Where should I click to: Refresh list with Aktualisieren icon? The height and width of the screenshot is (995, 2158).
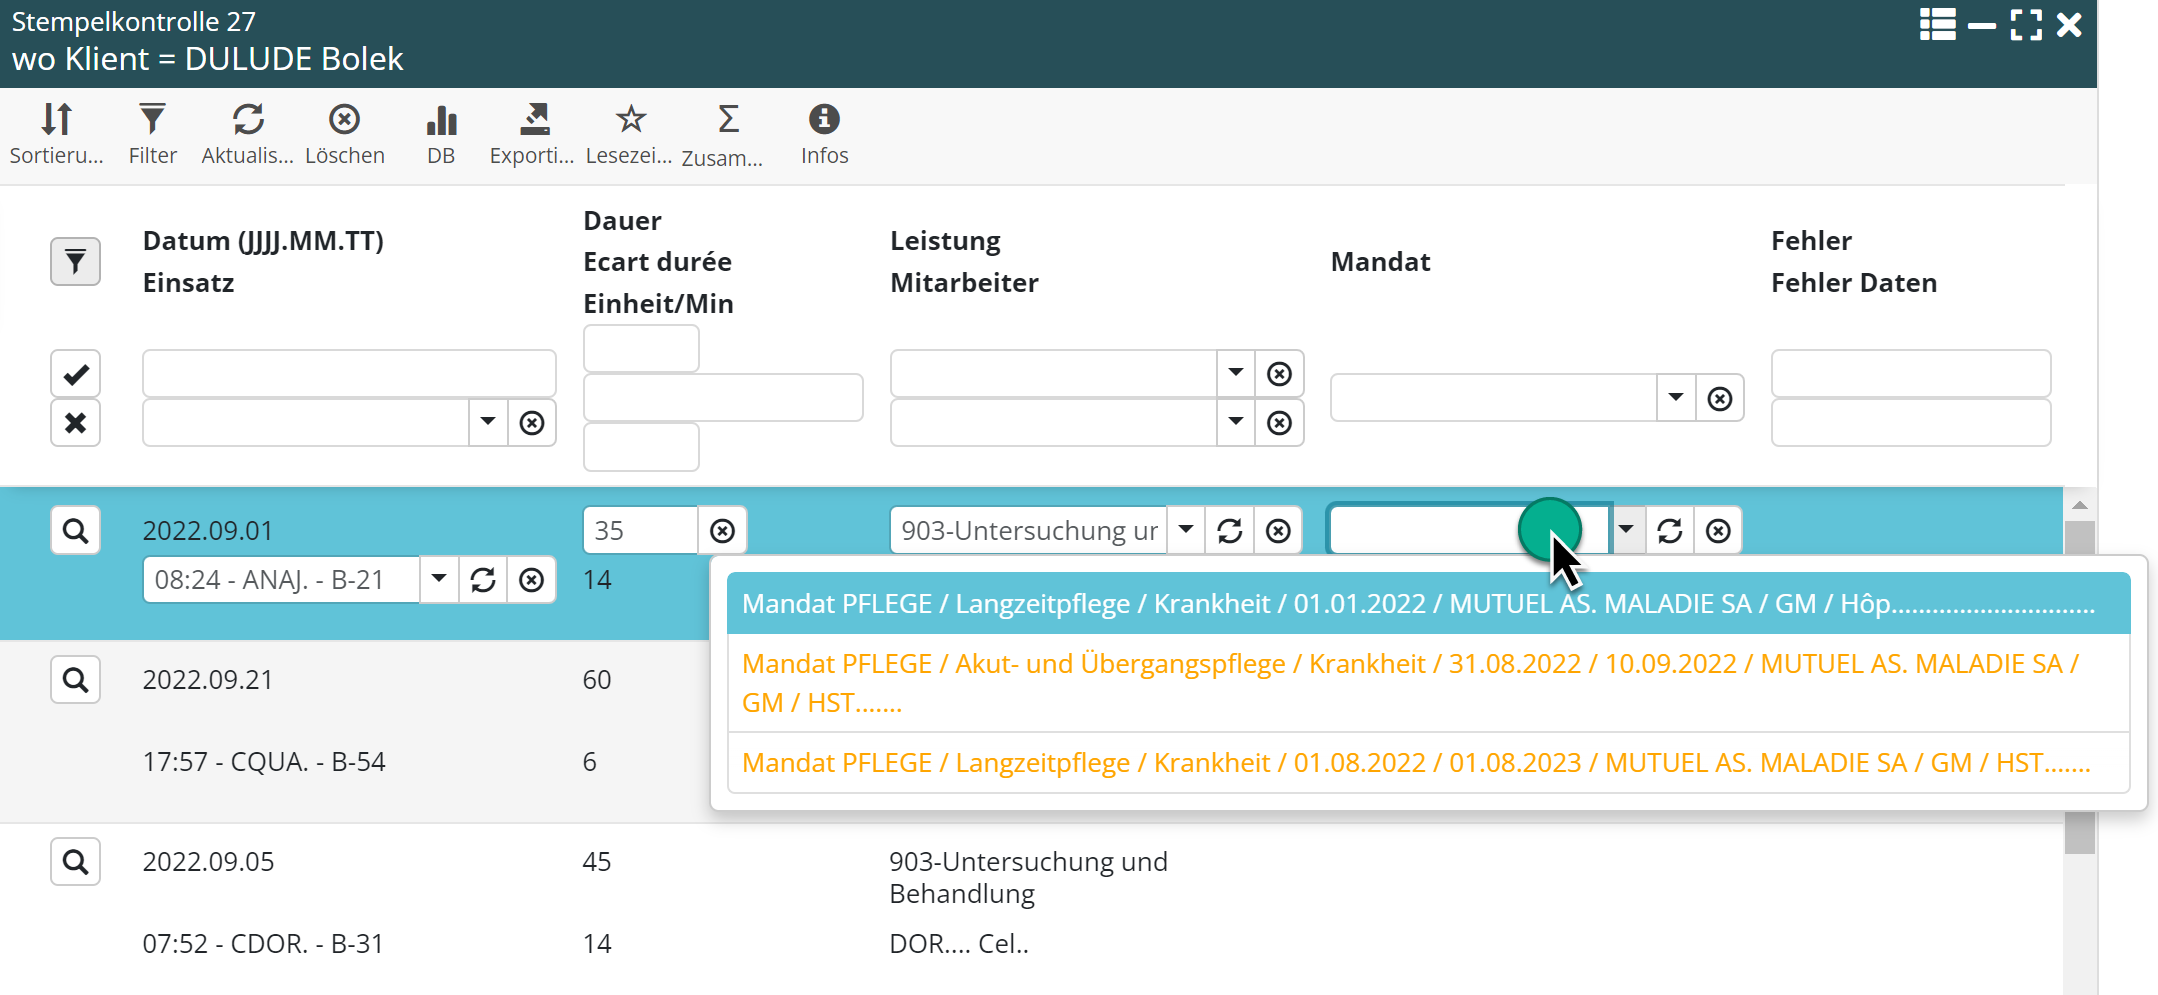tap(247, 120)
